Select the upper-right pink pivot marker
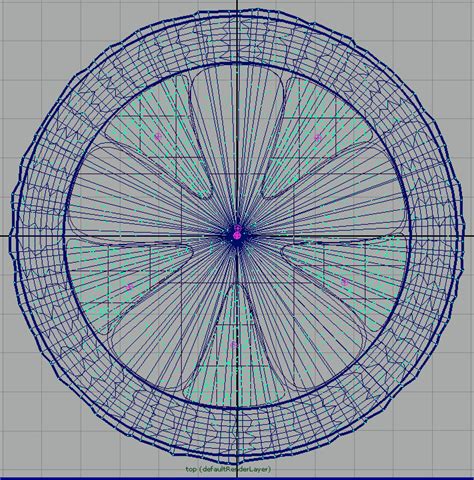The image size is (474, 480). pyautogui.click(x=318, y=137)
